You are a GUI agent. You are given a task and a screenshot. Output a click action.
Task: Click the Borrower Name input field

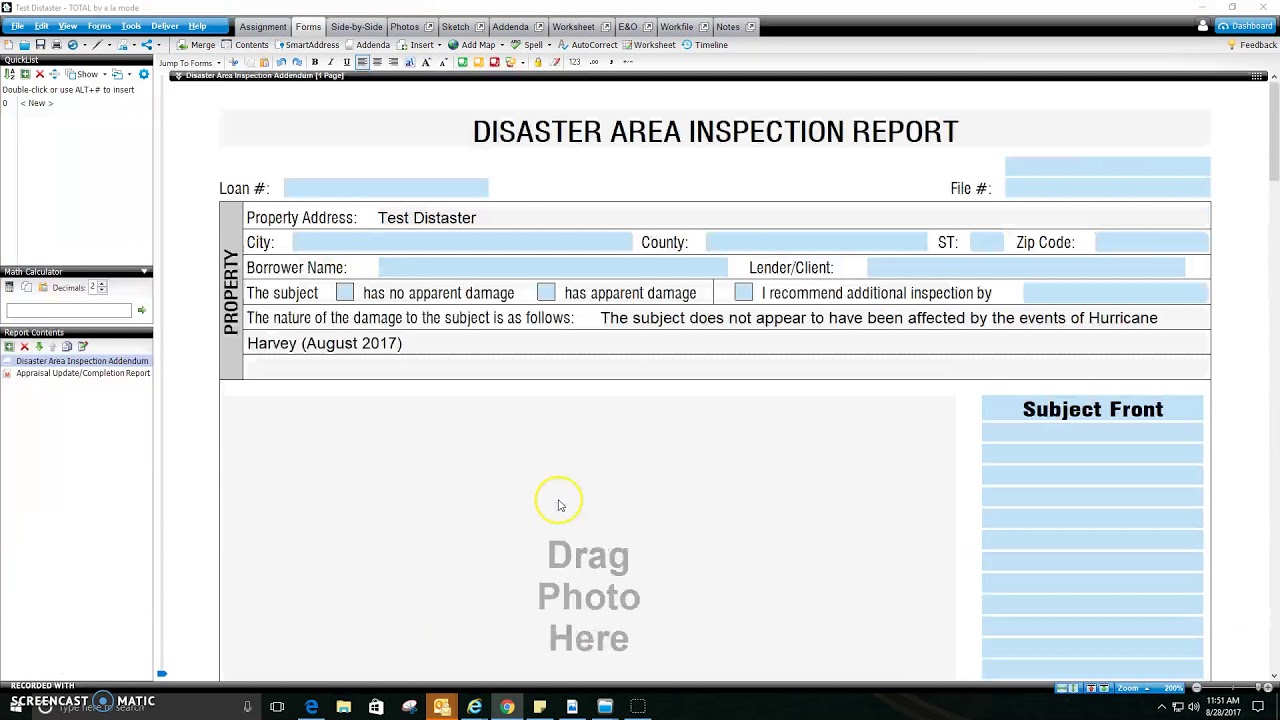(x=553, y=267)
